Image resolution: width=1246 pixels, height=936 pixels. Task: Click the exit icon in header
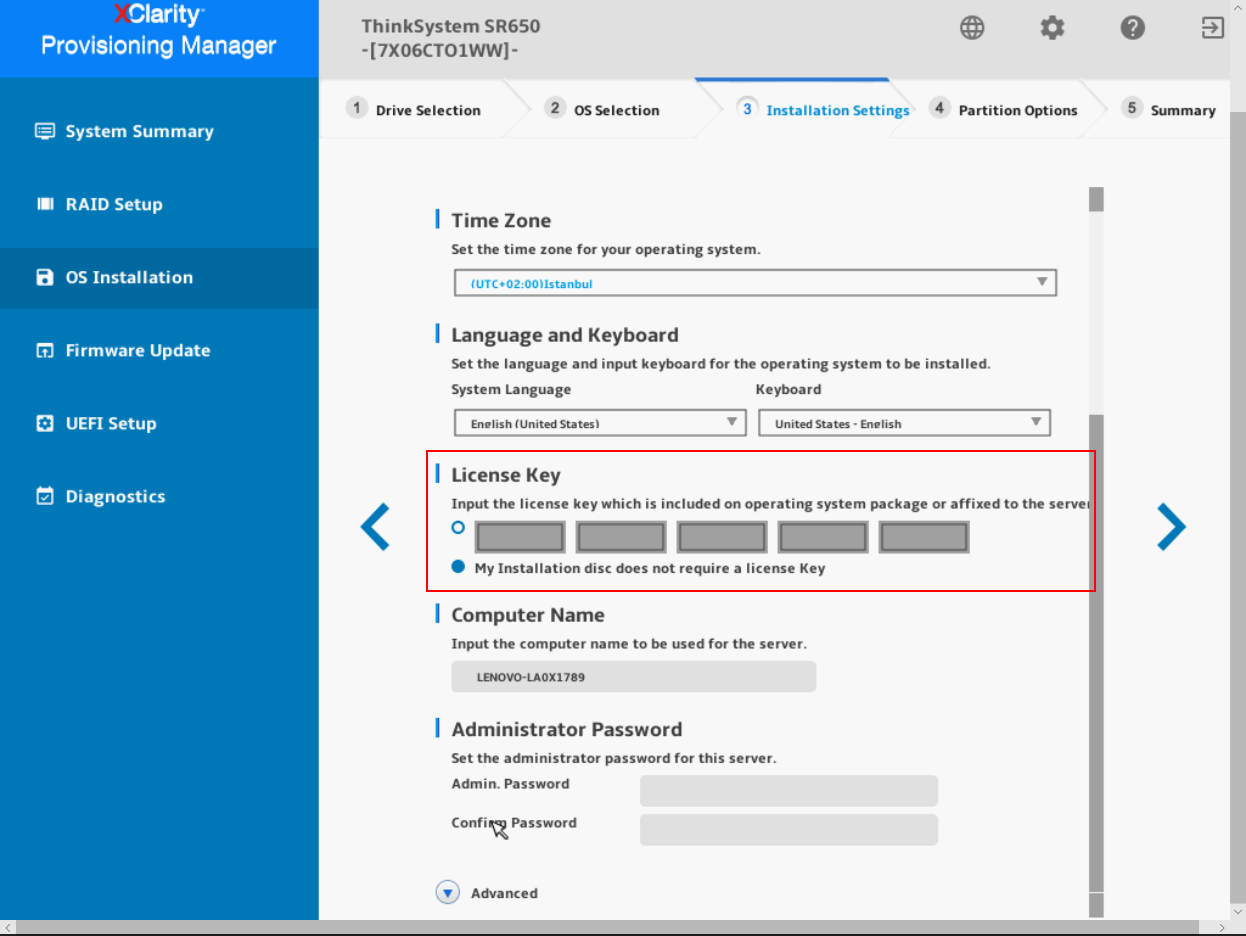point(1212,28)
